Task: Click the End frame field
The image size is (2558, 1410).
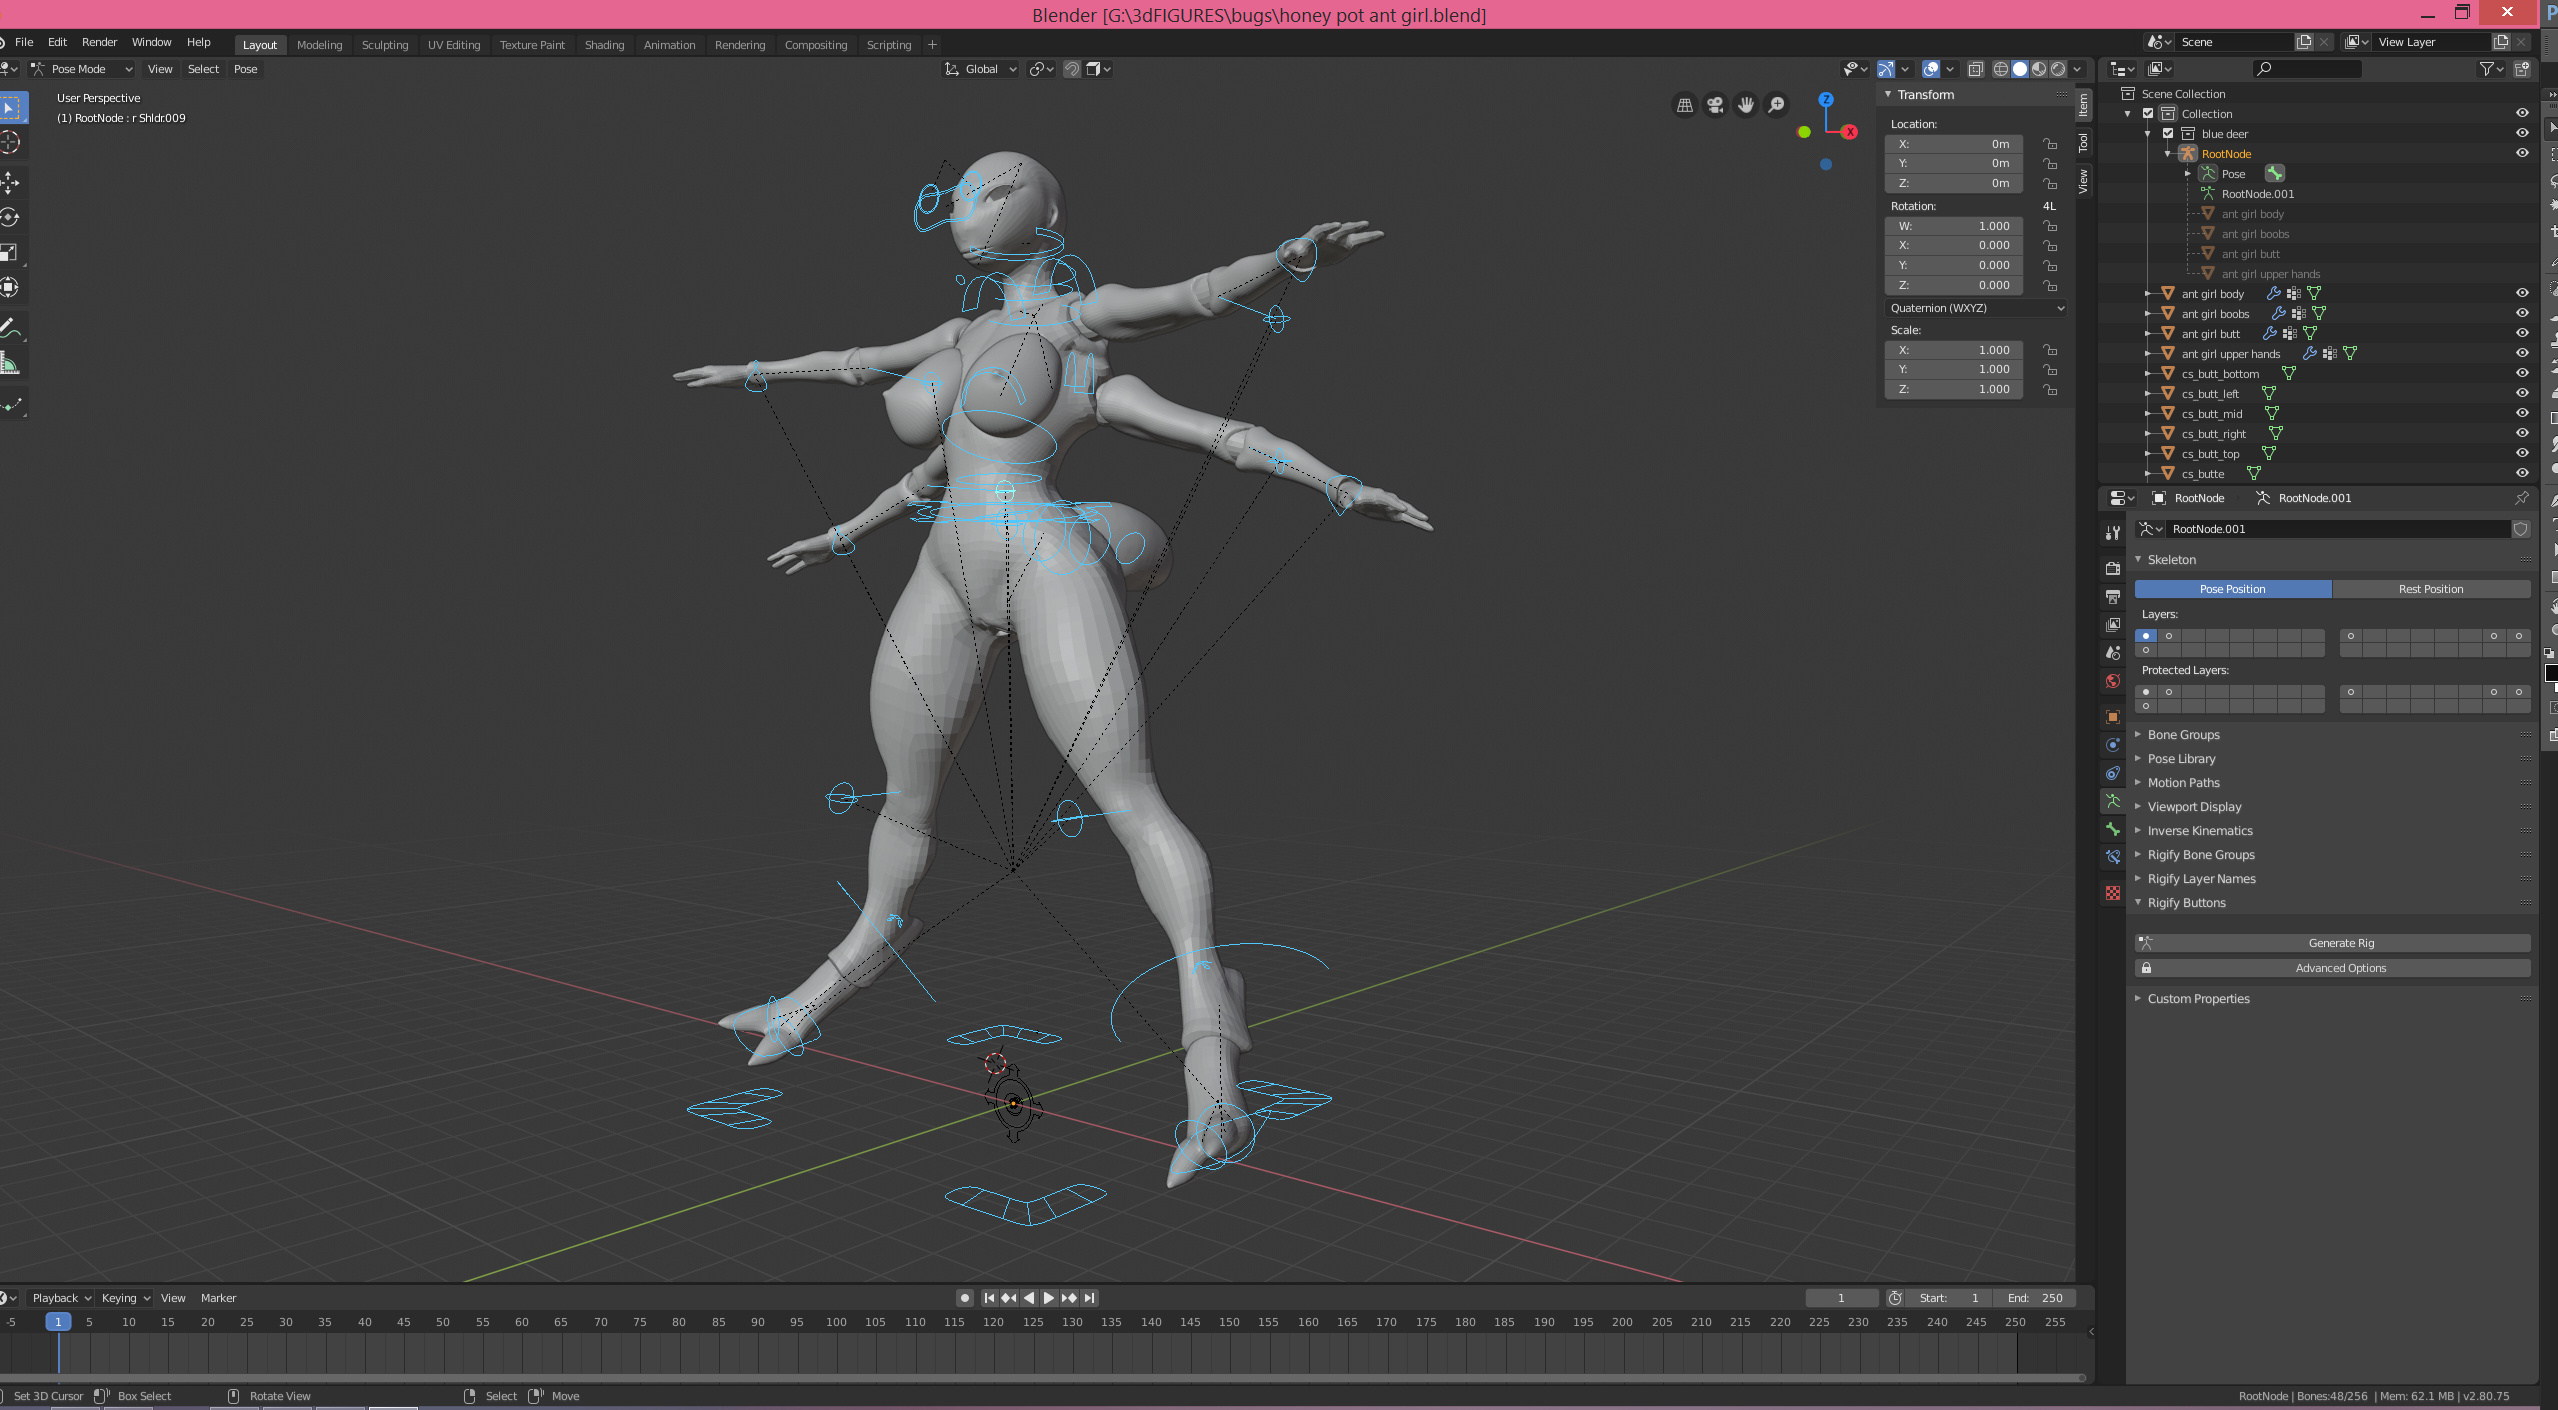Action: tap(2034, 1298)
